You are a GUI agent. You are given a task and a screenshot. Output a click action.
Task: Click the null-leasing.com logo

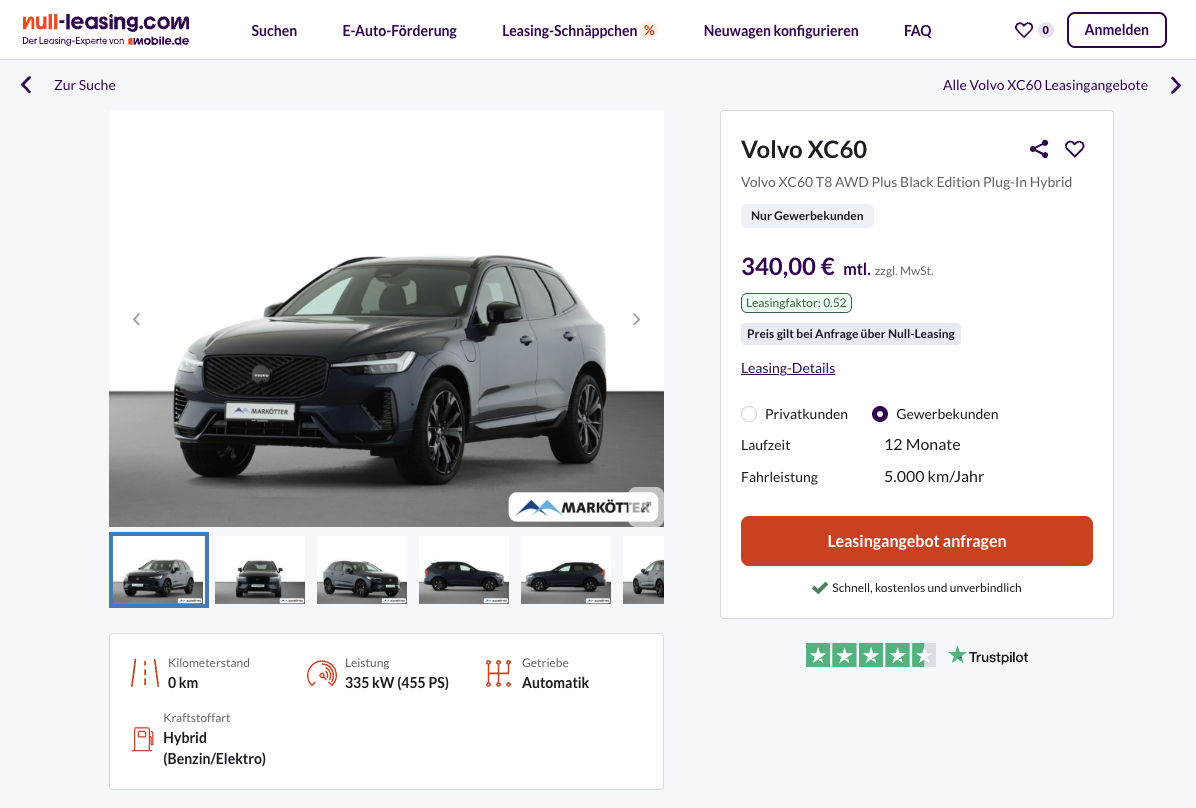[106, 30]
